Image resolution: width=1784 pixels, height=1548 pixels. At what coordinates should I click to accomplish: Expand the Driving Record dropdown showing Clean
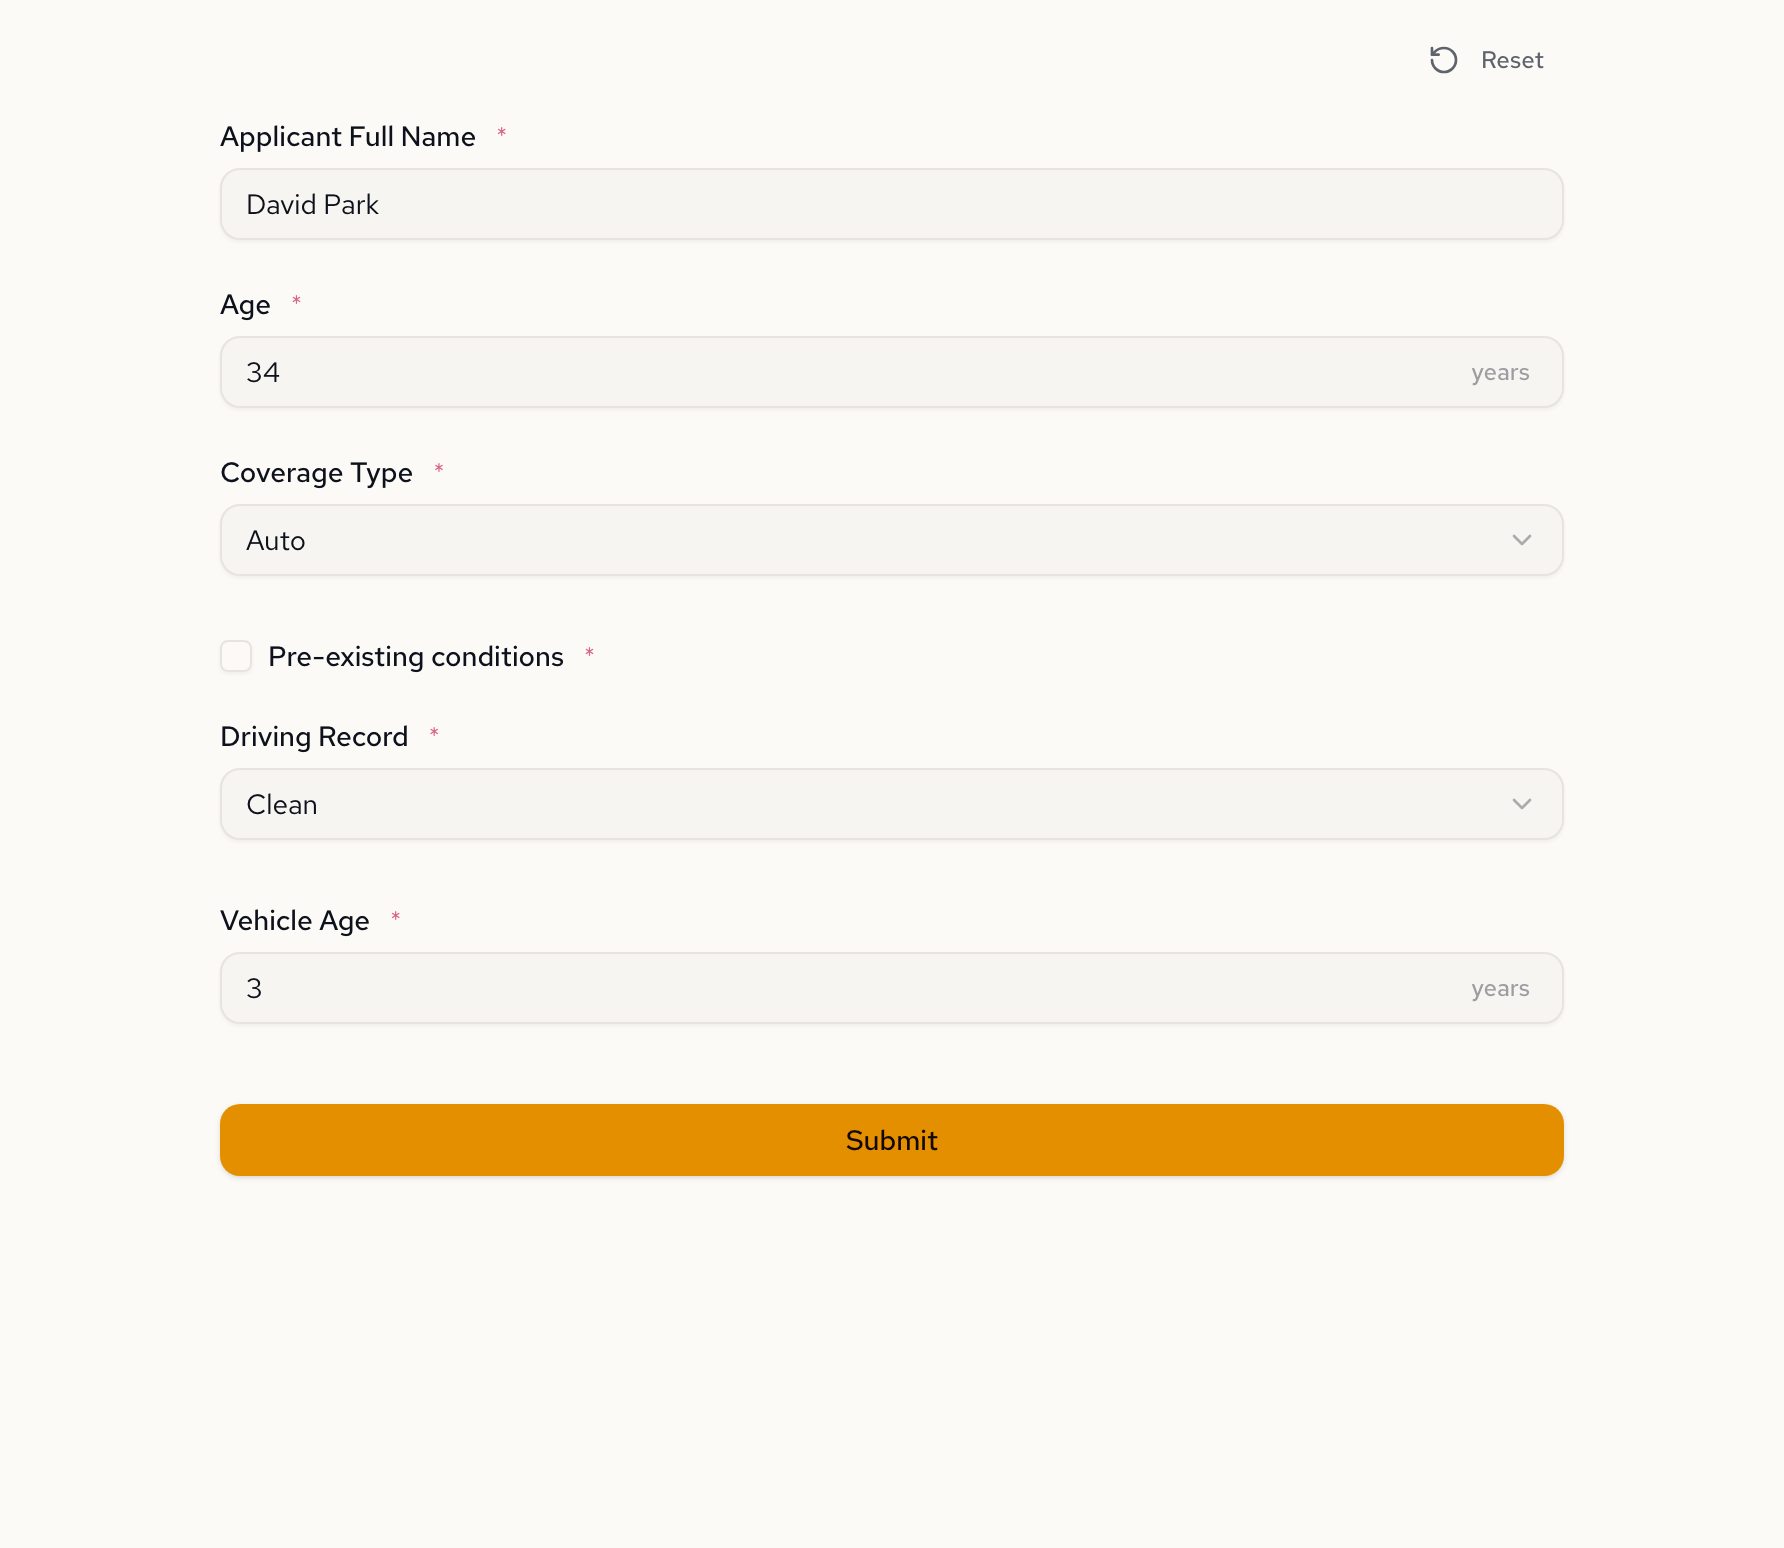[x=870, y=804]
